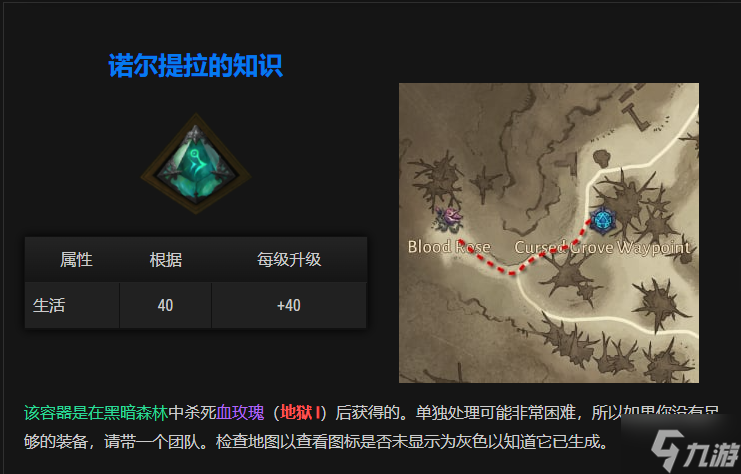Image resolution: width=741 pixels, height=474 pixels.
Task: Click the dead tree above Blood Rose
Action: [438, 181]
